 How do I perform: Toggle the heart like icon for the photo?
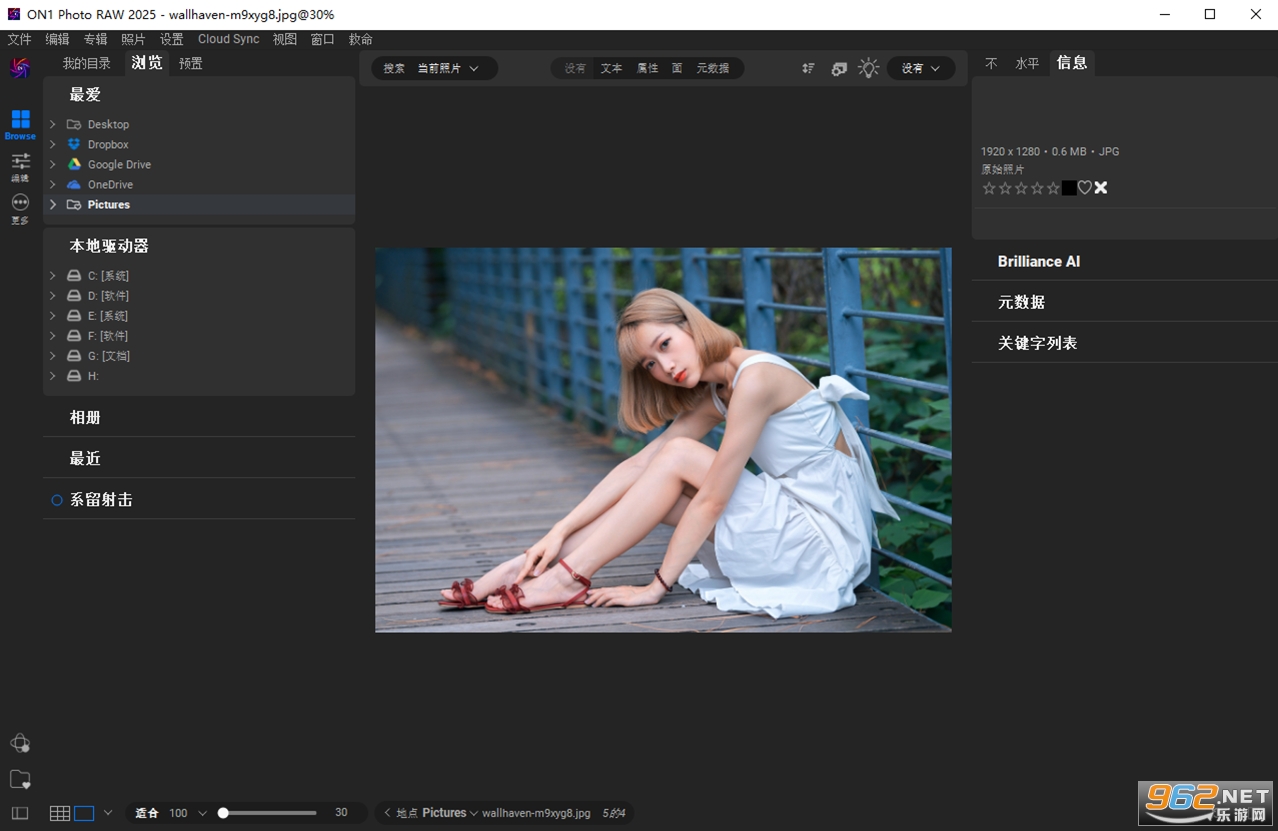1085,188
